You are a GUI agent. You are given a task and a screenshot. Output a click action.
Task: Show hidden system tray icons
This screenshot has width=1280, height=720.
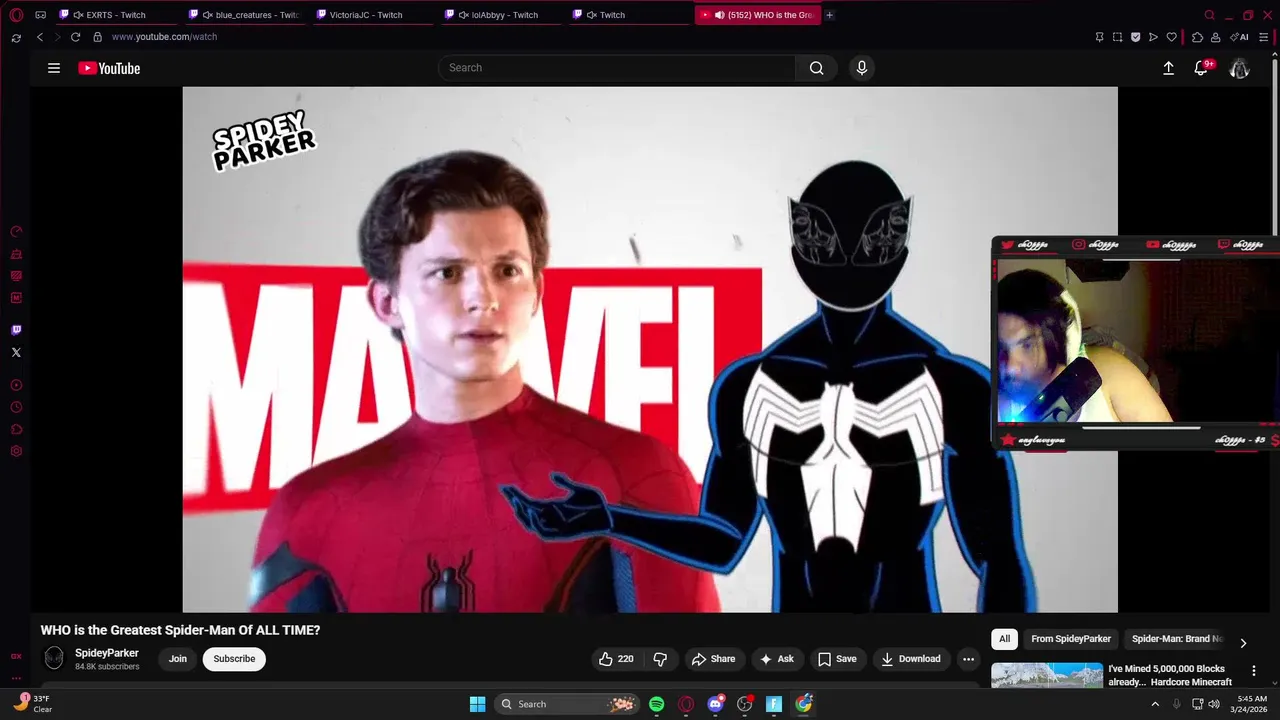click(x=1155, y=704)
